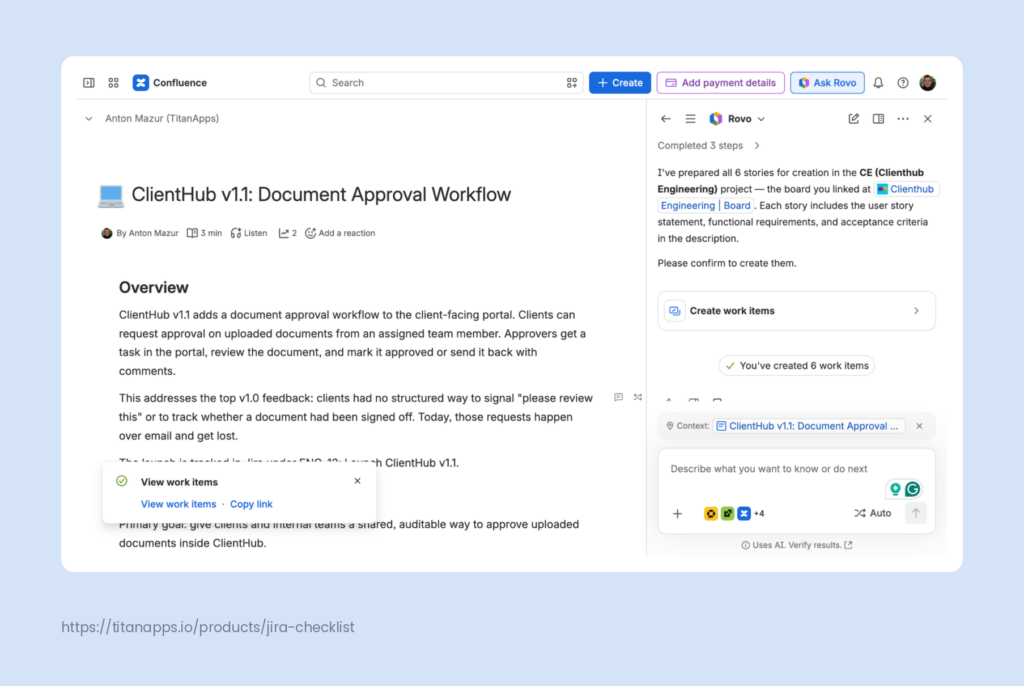This screenshot has width=1024, height=686.
Task: Click the inline comment icon beside paragraph
Action: (618, 397)
